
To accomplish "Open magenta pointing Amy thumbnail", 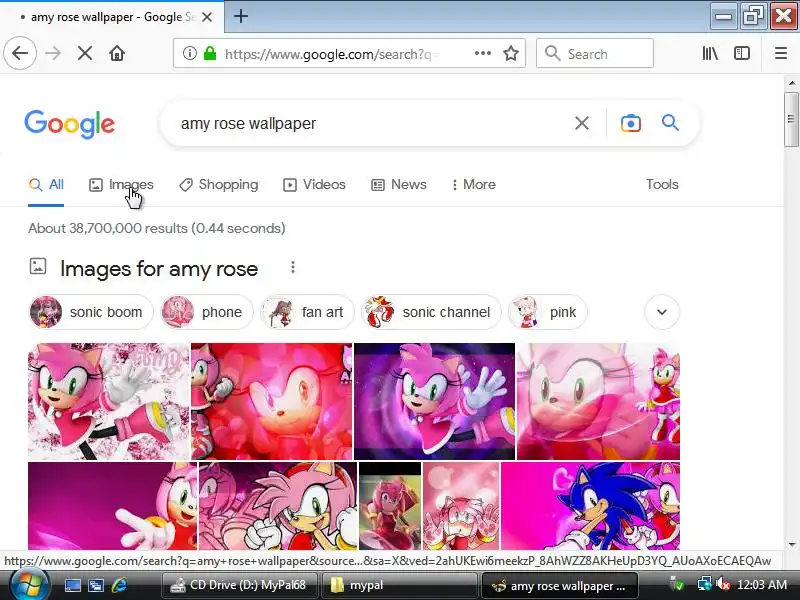I will 112,506.
